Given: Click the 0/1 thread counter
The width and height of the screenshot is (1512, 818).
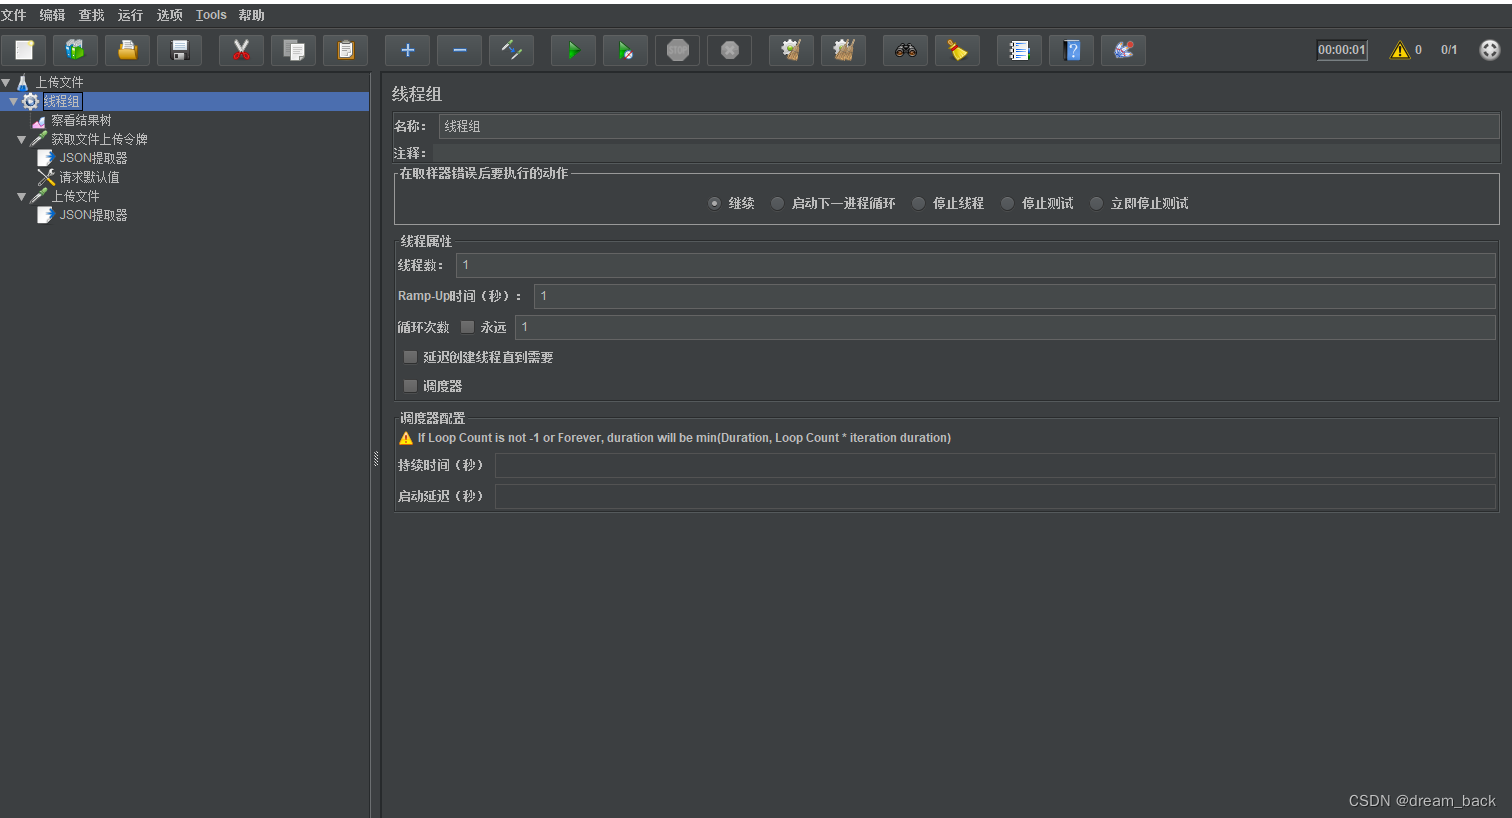Looking at the screenshot, I should [x=1449, y=50].
